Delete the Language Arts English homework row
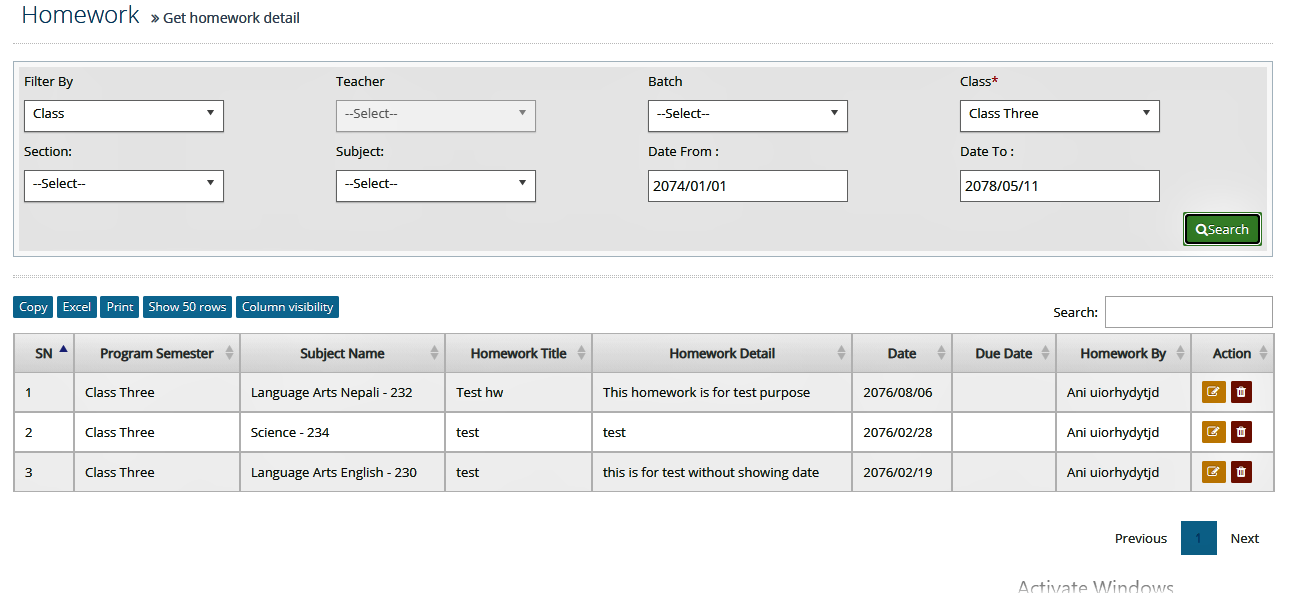1292x593 pixels. (1241, 472)
